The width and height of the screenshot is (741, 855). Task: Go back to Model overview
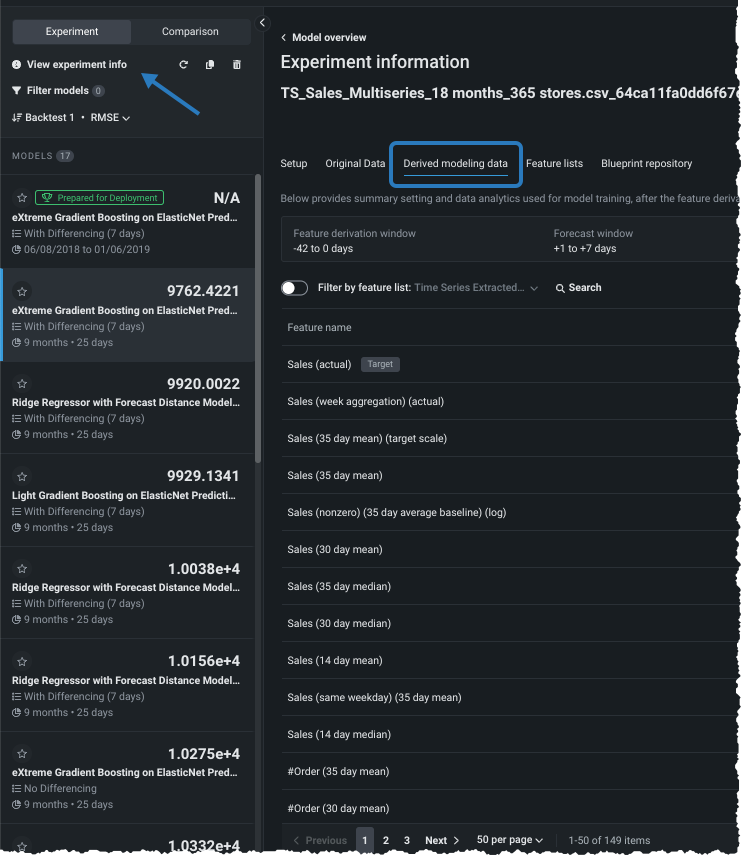pyautogui.click(x=324, y=38)
